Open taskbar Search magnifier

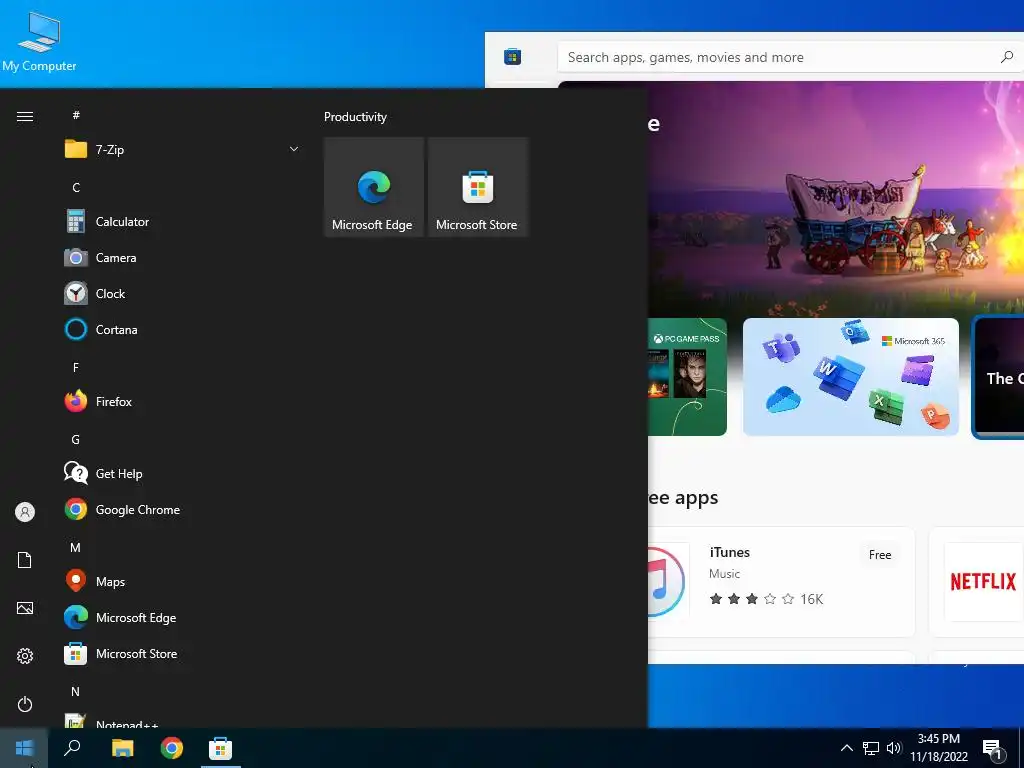pos(72,748)
